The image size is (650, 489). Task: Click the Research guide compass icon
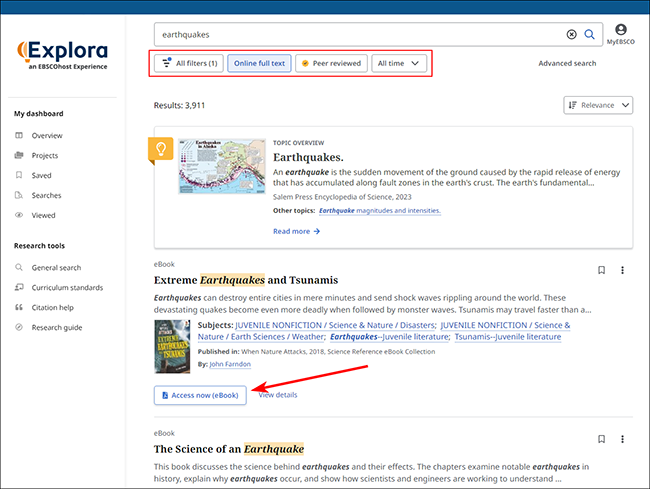tap(19, 327)
